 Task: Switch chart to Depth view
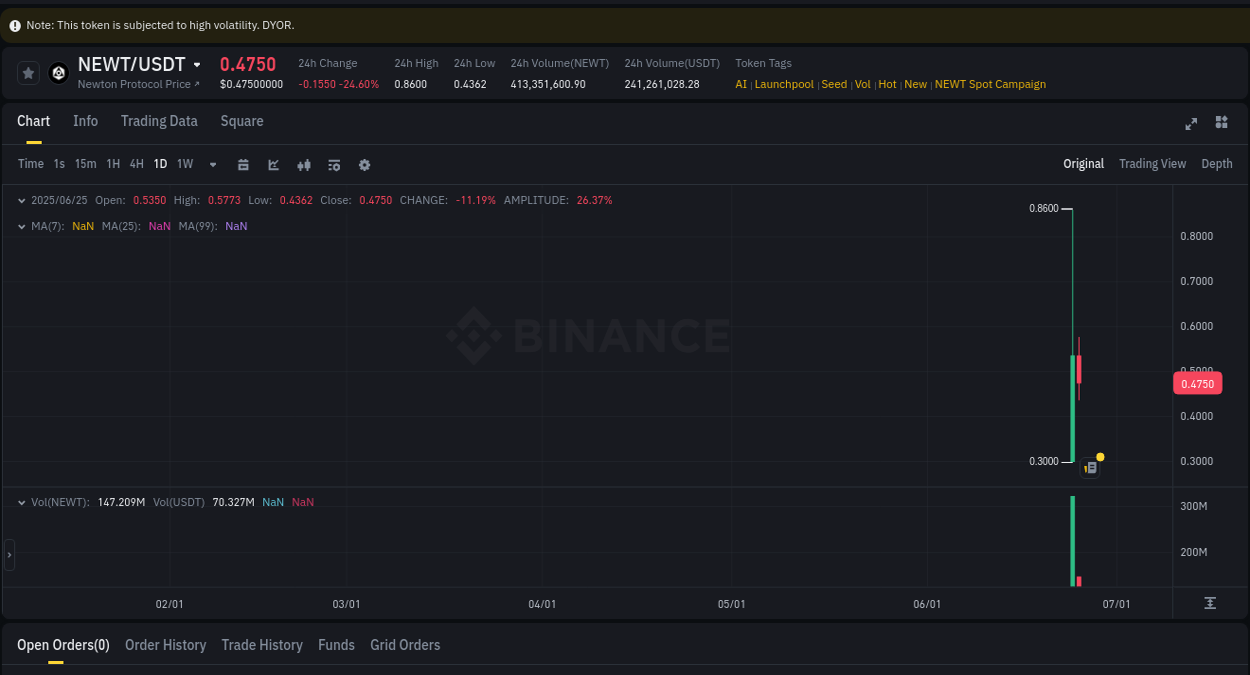coord(1217,163)
